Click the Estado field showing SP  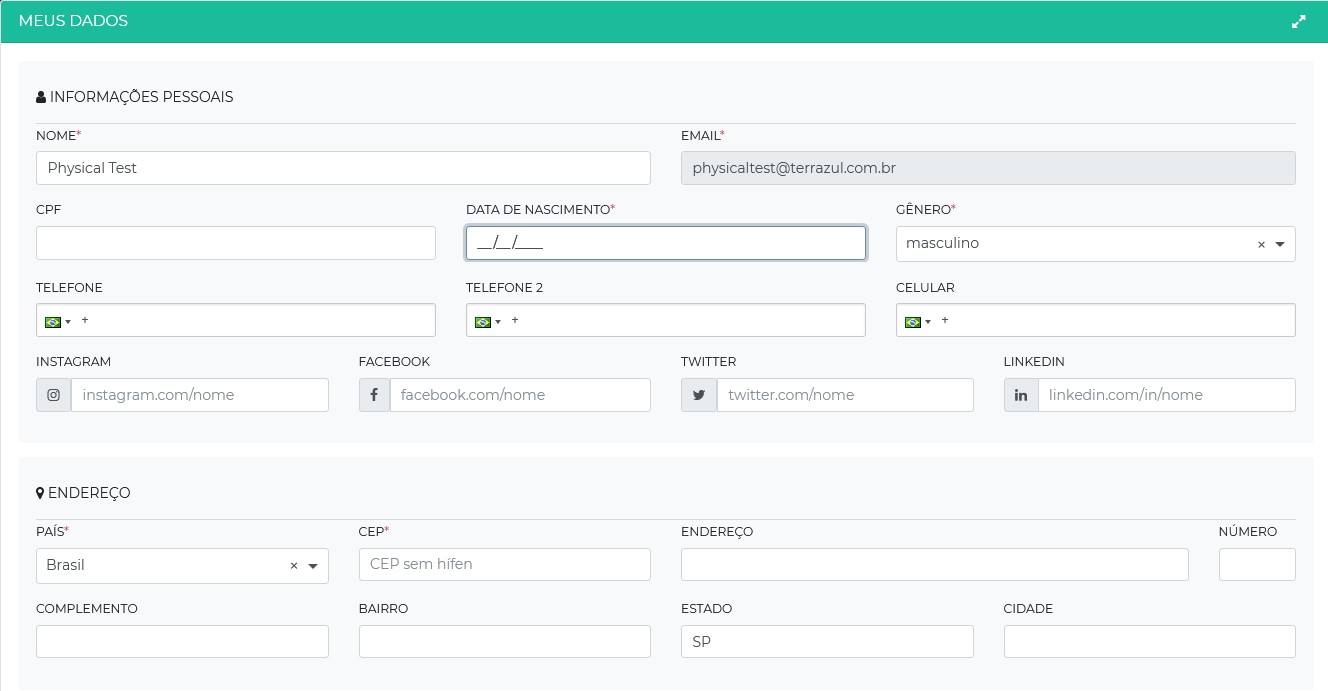coord(826,642)
